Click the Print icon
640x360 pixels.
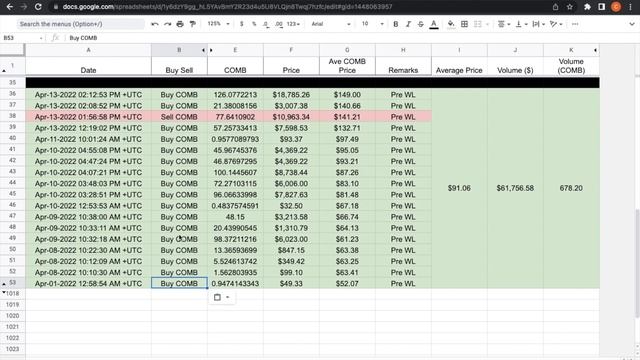coord(180,24)
